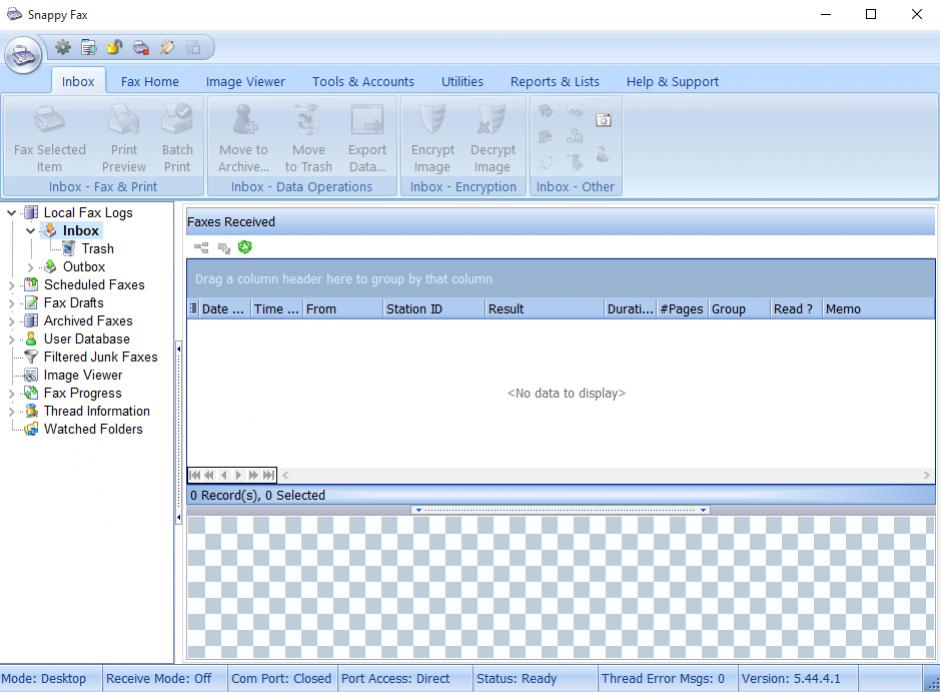The height and width of the screenshot is (692, 940).
Task: Click the Memo column header
Action: pyautogui.click(x=878, y=309)
